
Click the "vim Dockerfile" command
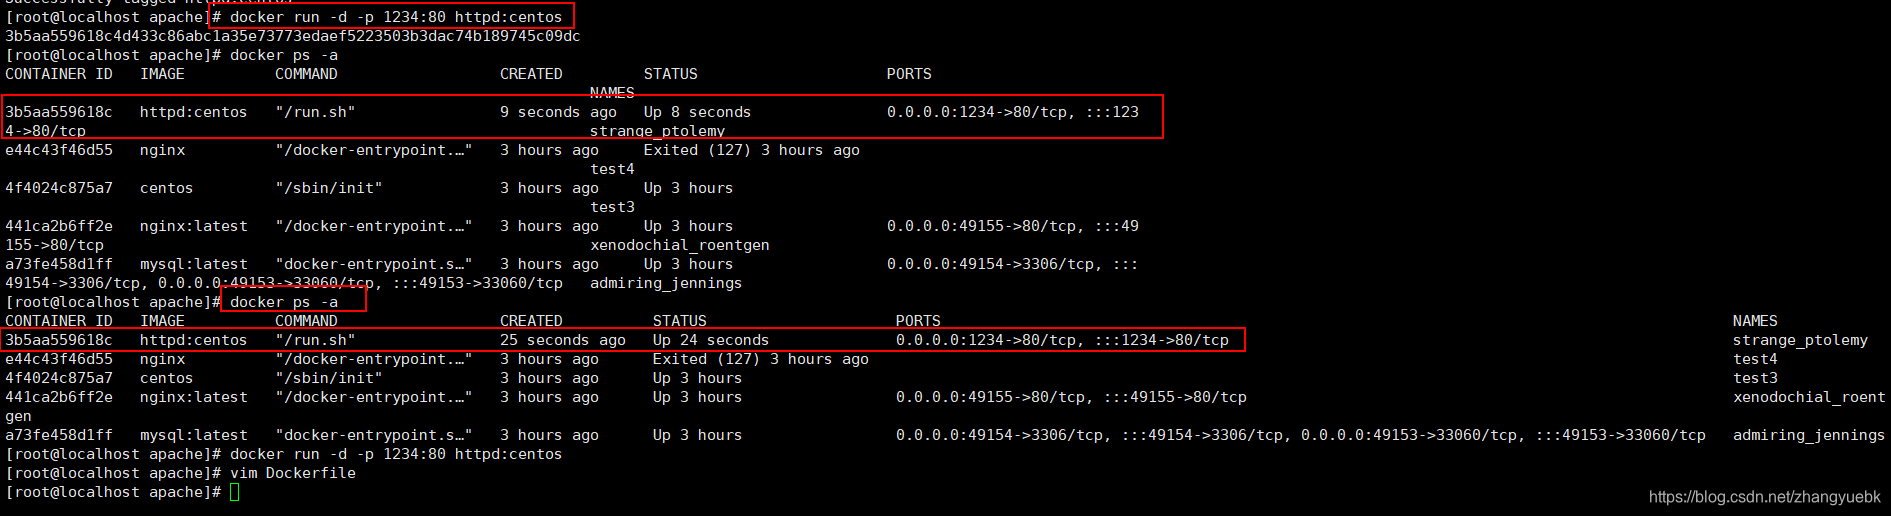[x=293, y=473]
